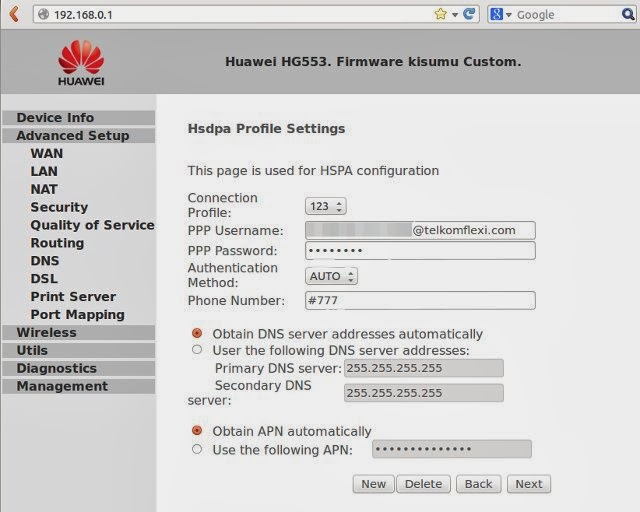Click the Back button
The image size is (640, 512).
478,484
